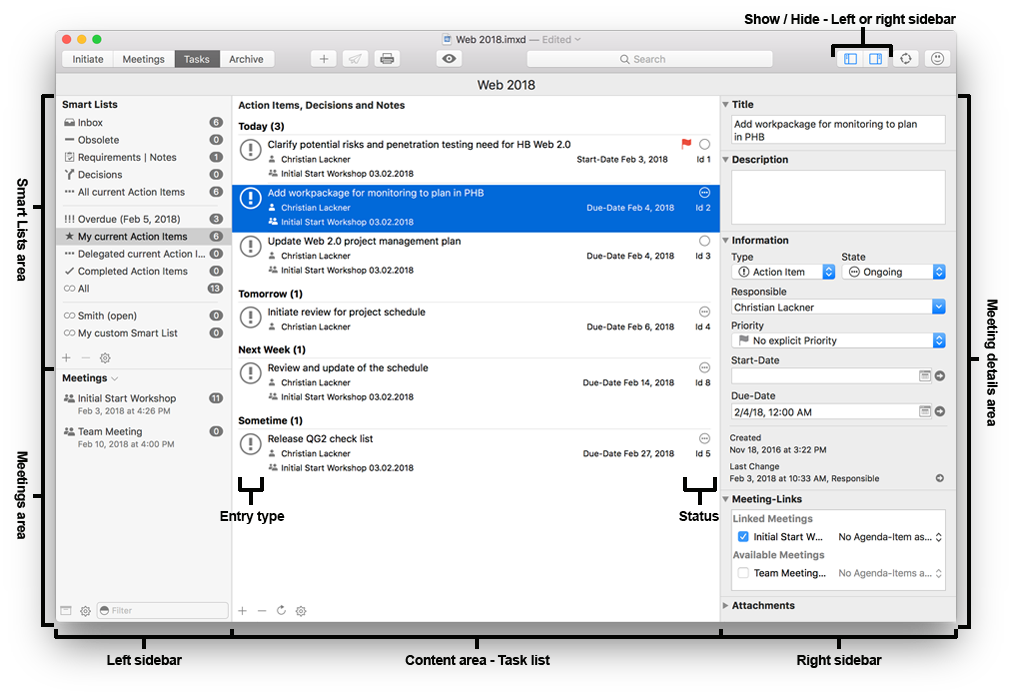Select the Overdue (Feb 5, 2018) list
The height and width of the screenshot is (692, 1012).
[x=143, y=219]
